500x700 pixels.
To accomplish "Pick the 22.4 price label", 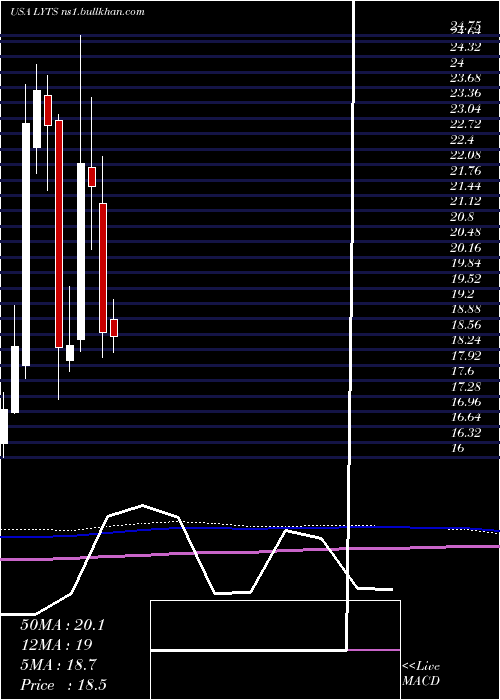I will click(462, 140).
